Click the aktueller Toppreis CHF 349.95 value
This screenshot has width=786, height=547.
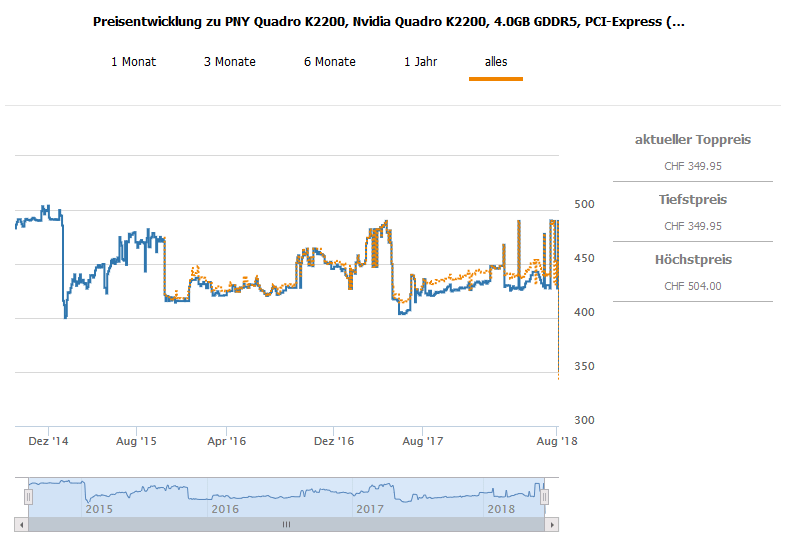[x=693, y=166]
